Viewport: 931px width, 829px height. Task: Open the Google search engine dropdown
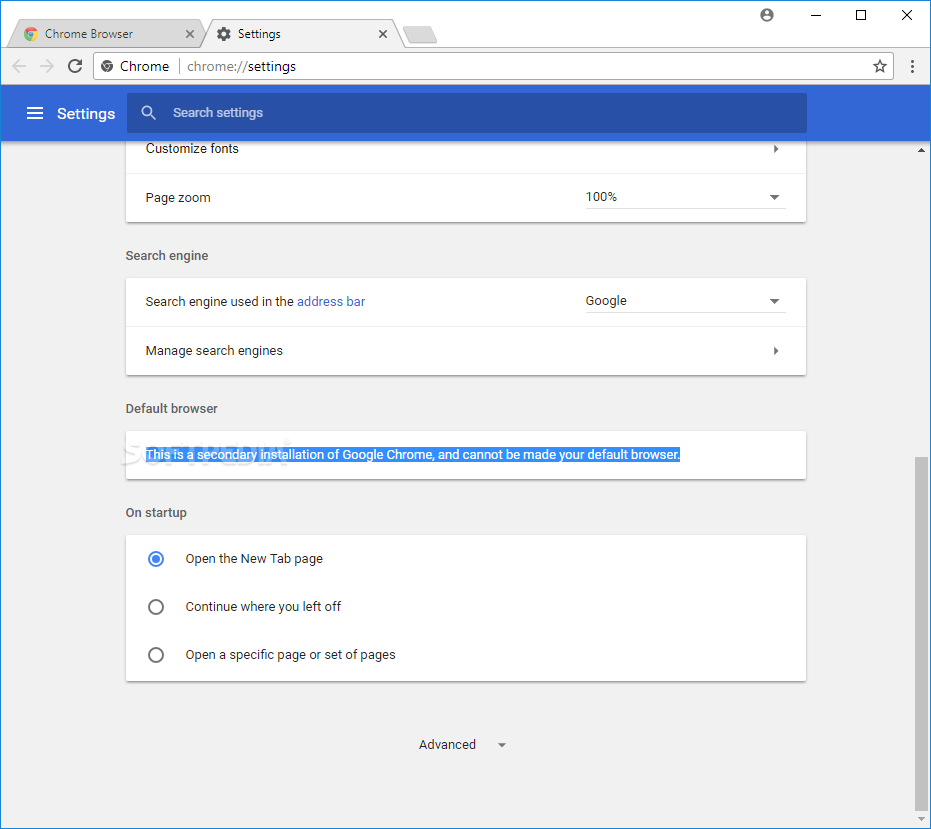(685, 301)
